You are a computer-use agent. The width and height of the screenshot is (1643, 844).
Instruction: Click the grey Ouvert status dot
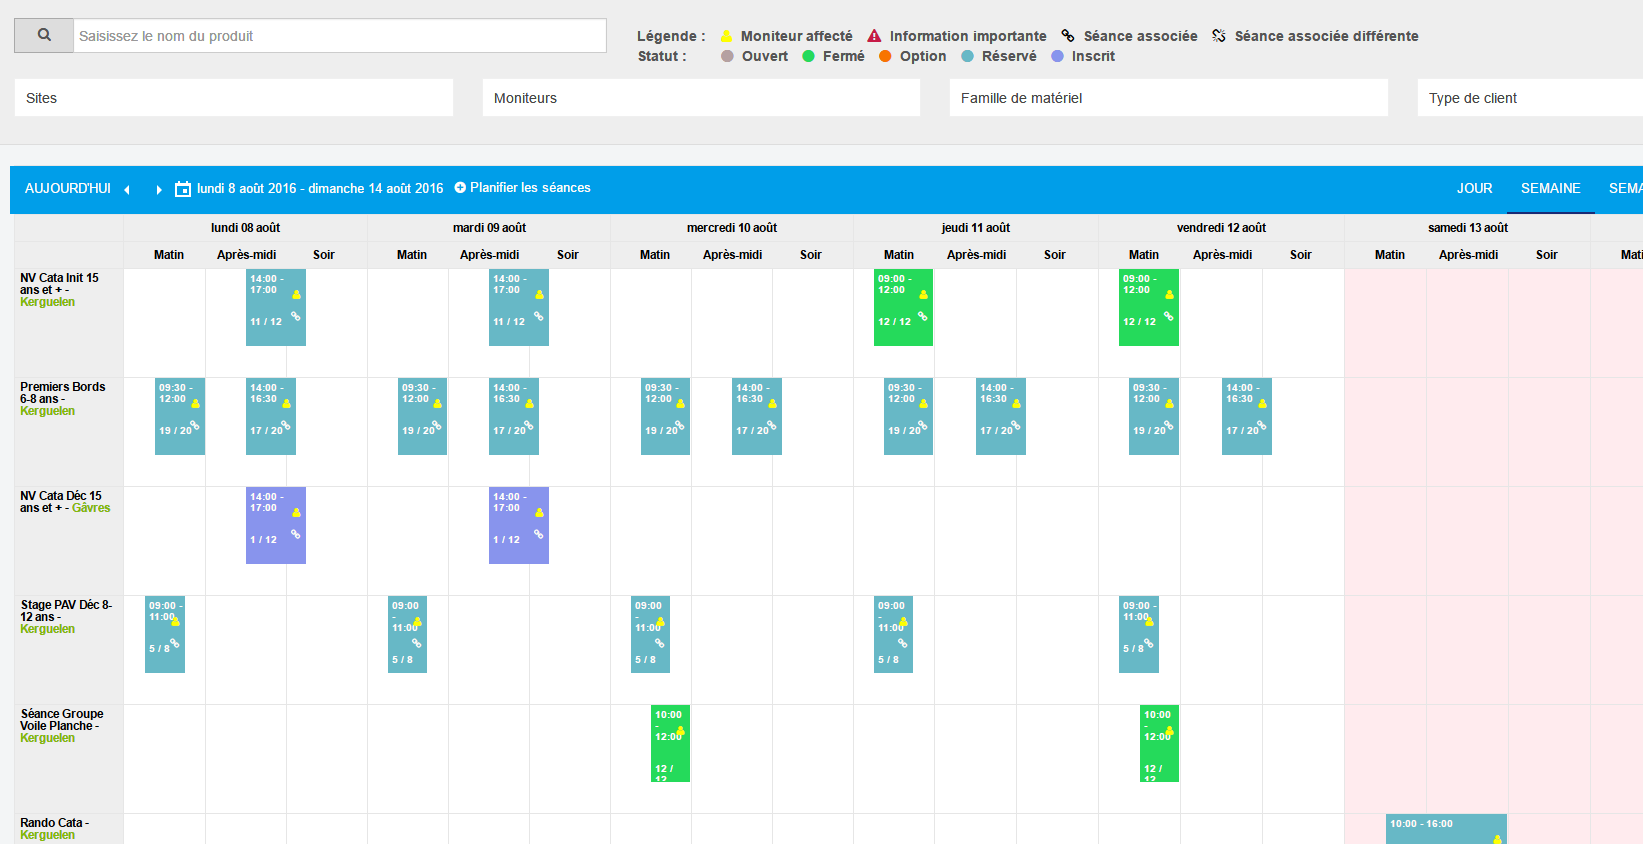[727, 56]
